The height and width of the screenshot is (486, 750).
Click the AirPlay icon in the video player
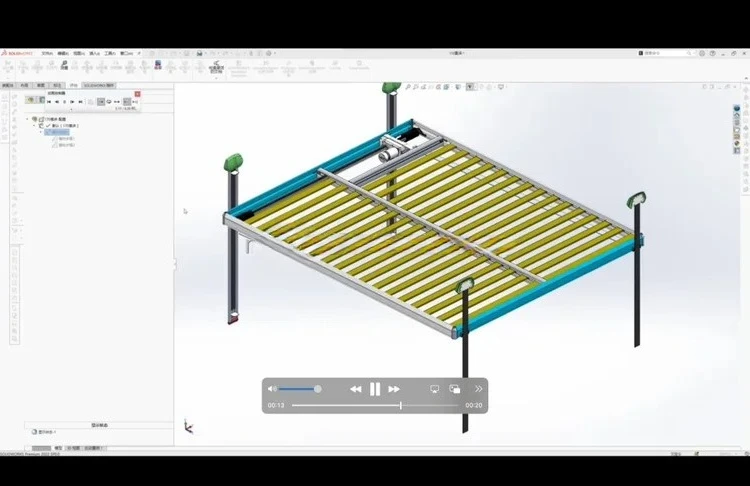coord(434,389)
